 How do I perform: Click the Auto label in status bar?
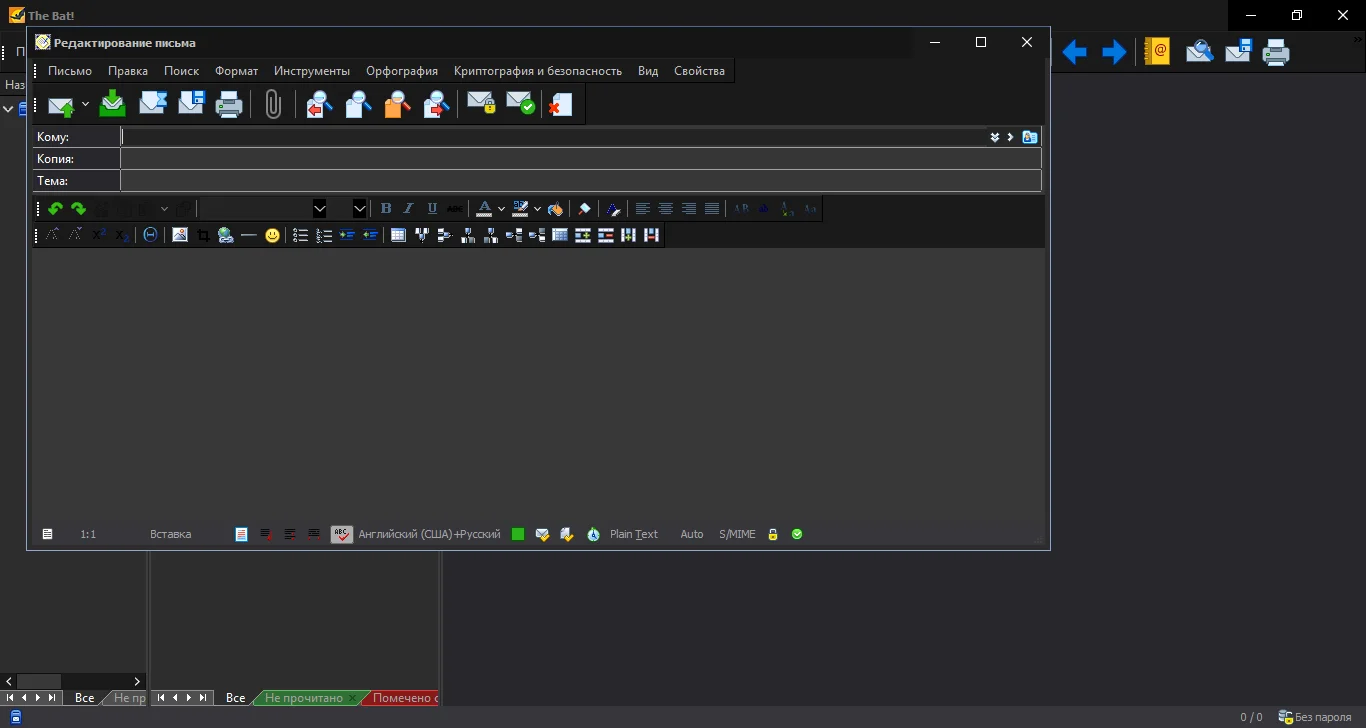tap(692, 534)
